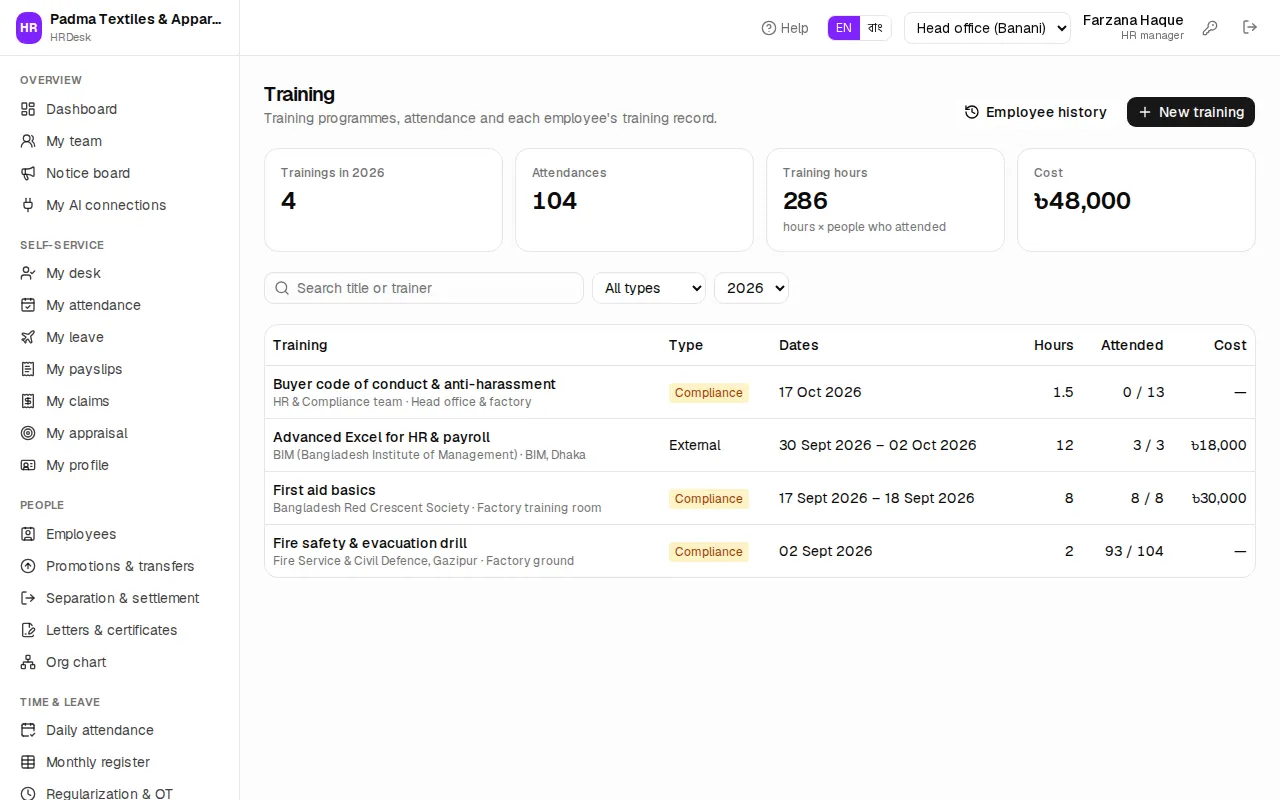Click the New training button
This screenshot has width=1280, height=800.
pos(1191,112)
